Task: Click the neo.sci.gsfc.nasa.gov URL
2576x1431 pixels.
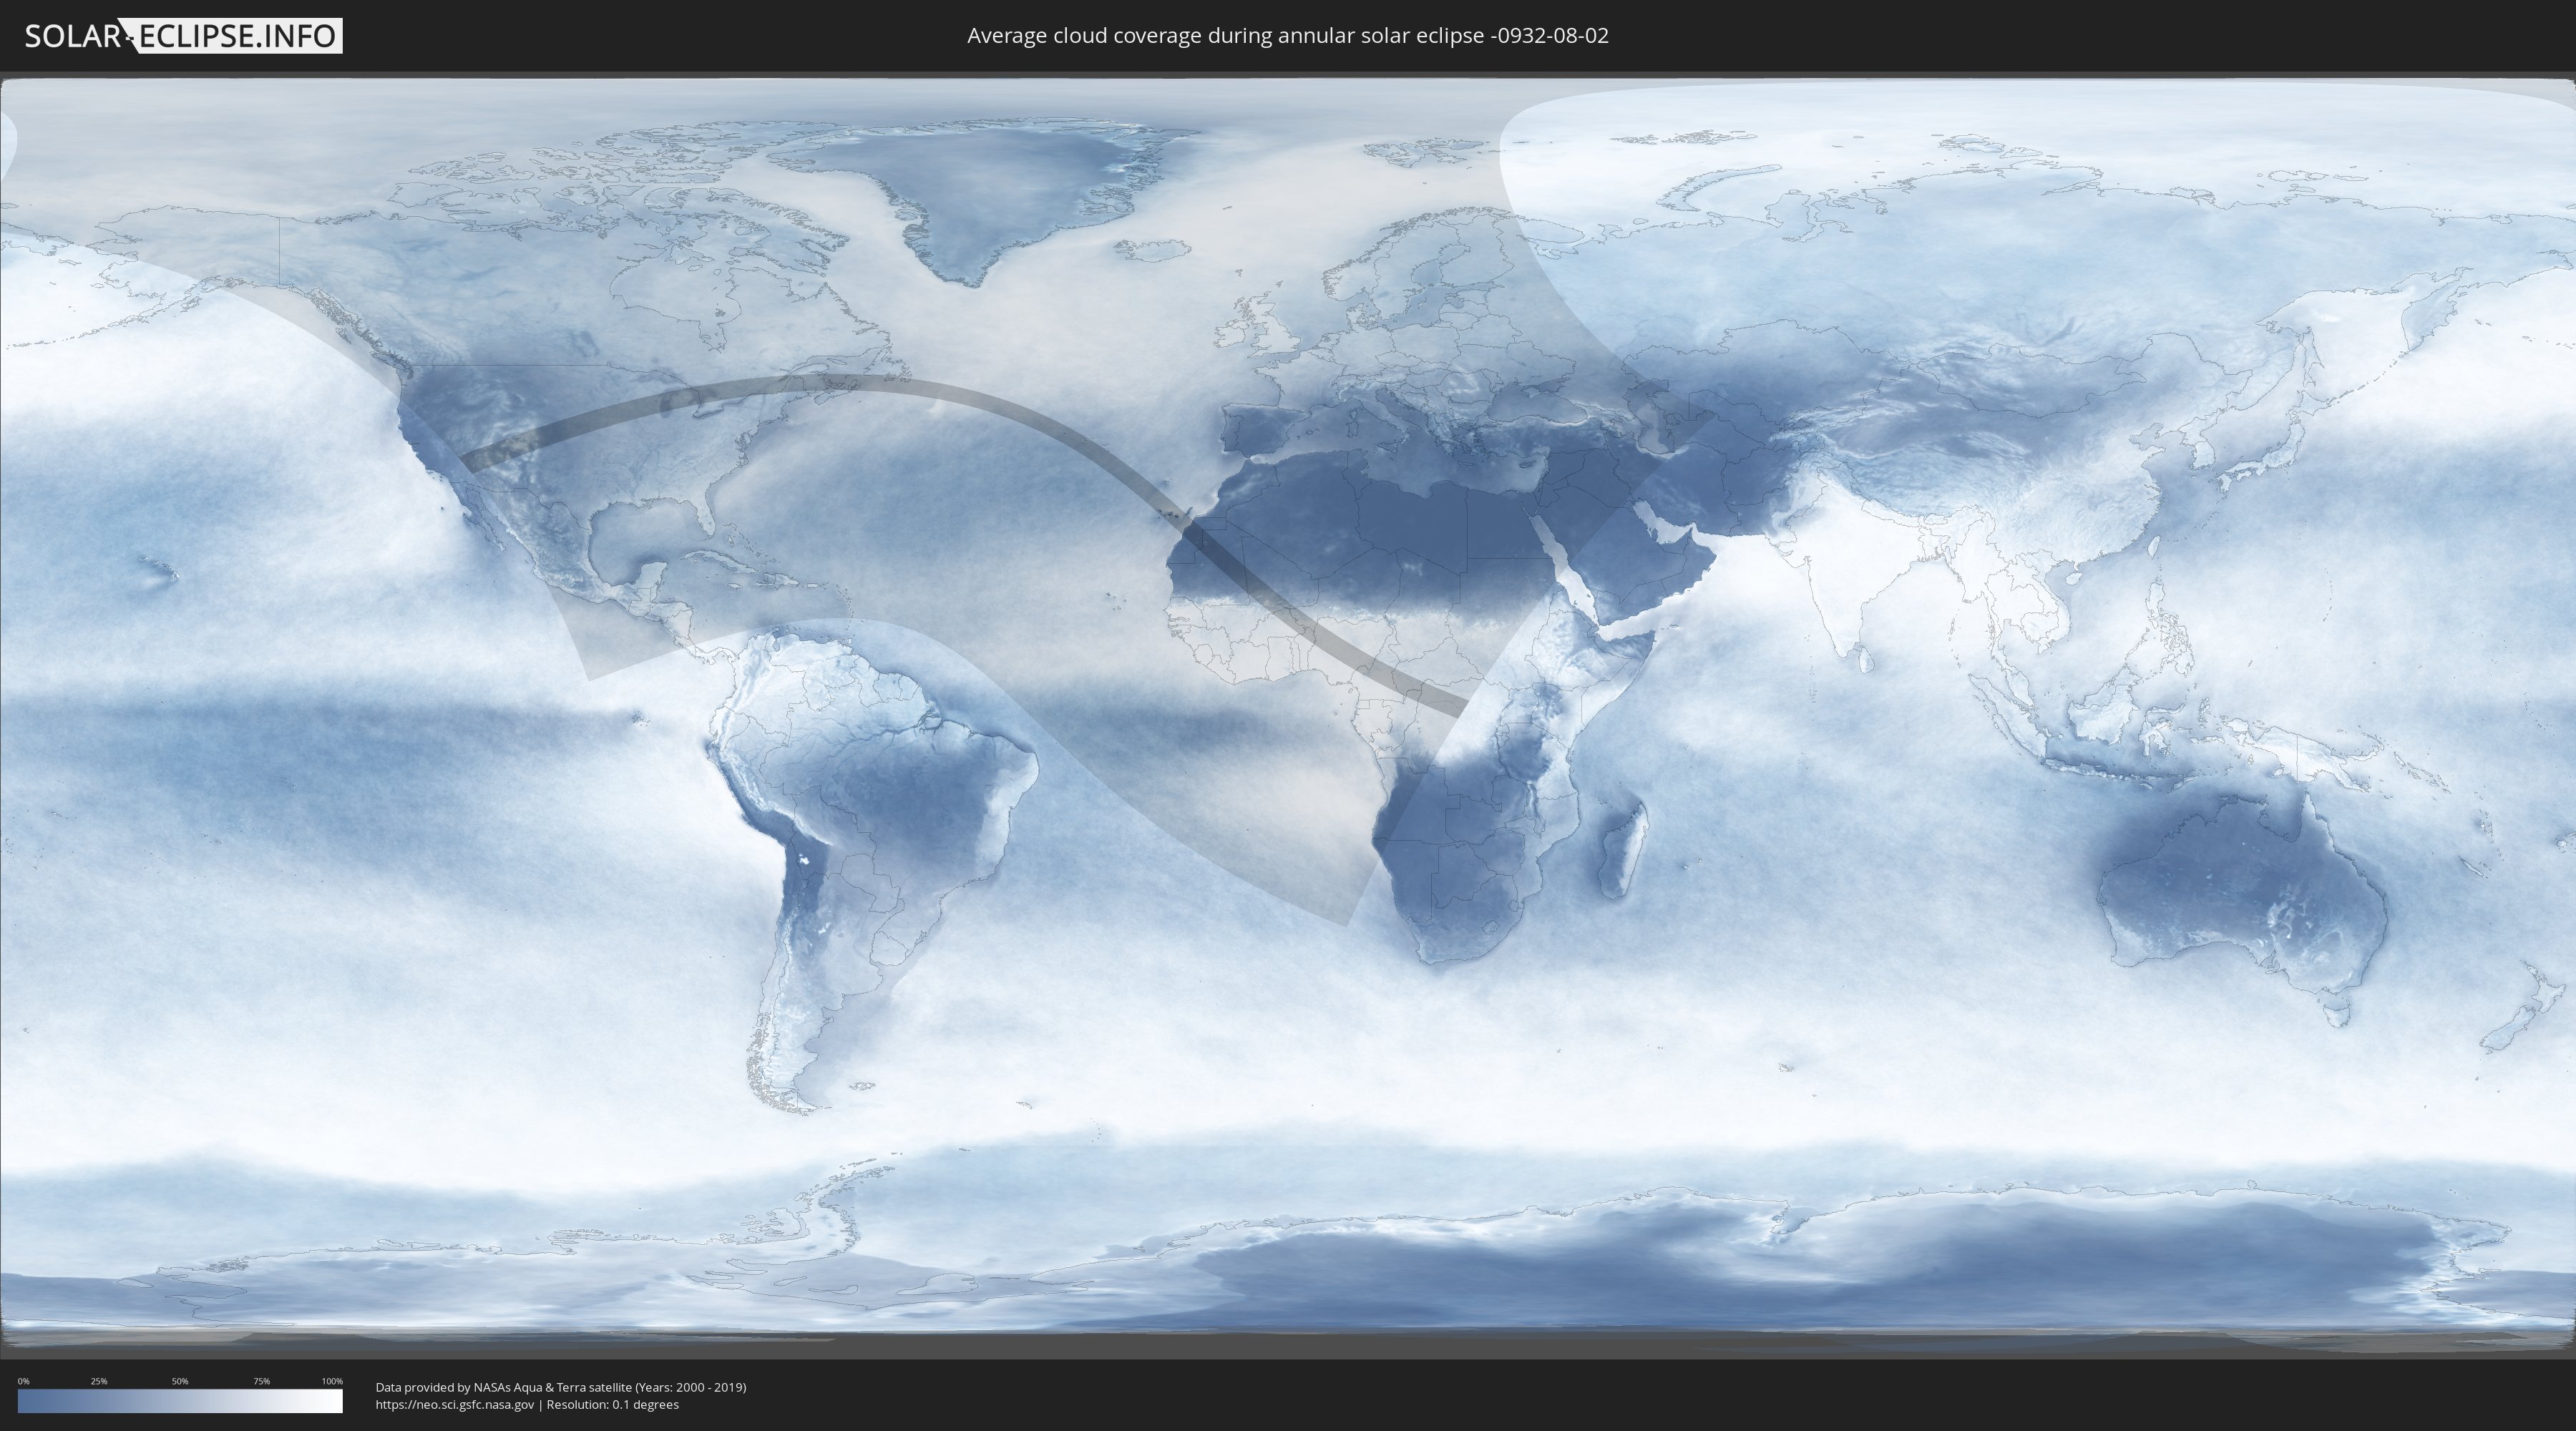Action: pyautogui.click(x=455, y=1404)
